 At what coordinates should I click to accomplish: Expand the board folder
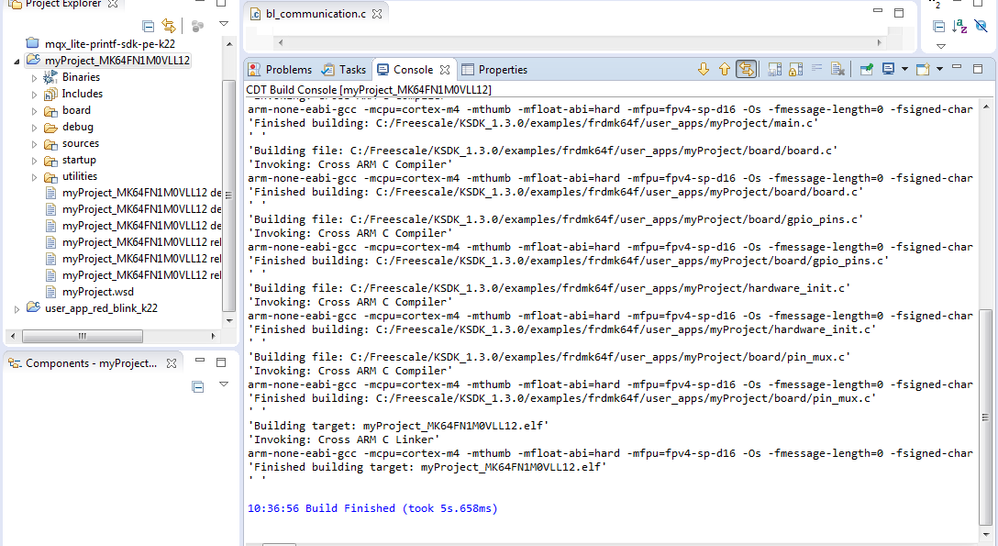pos(34,111)
